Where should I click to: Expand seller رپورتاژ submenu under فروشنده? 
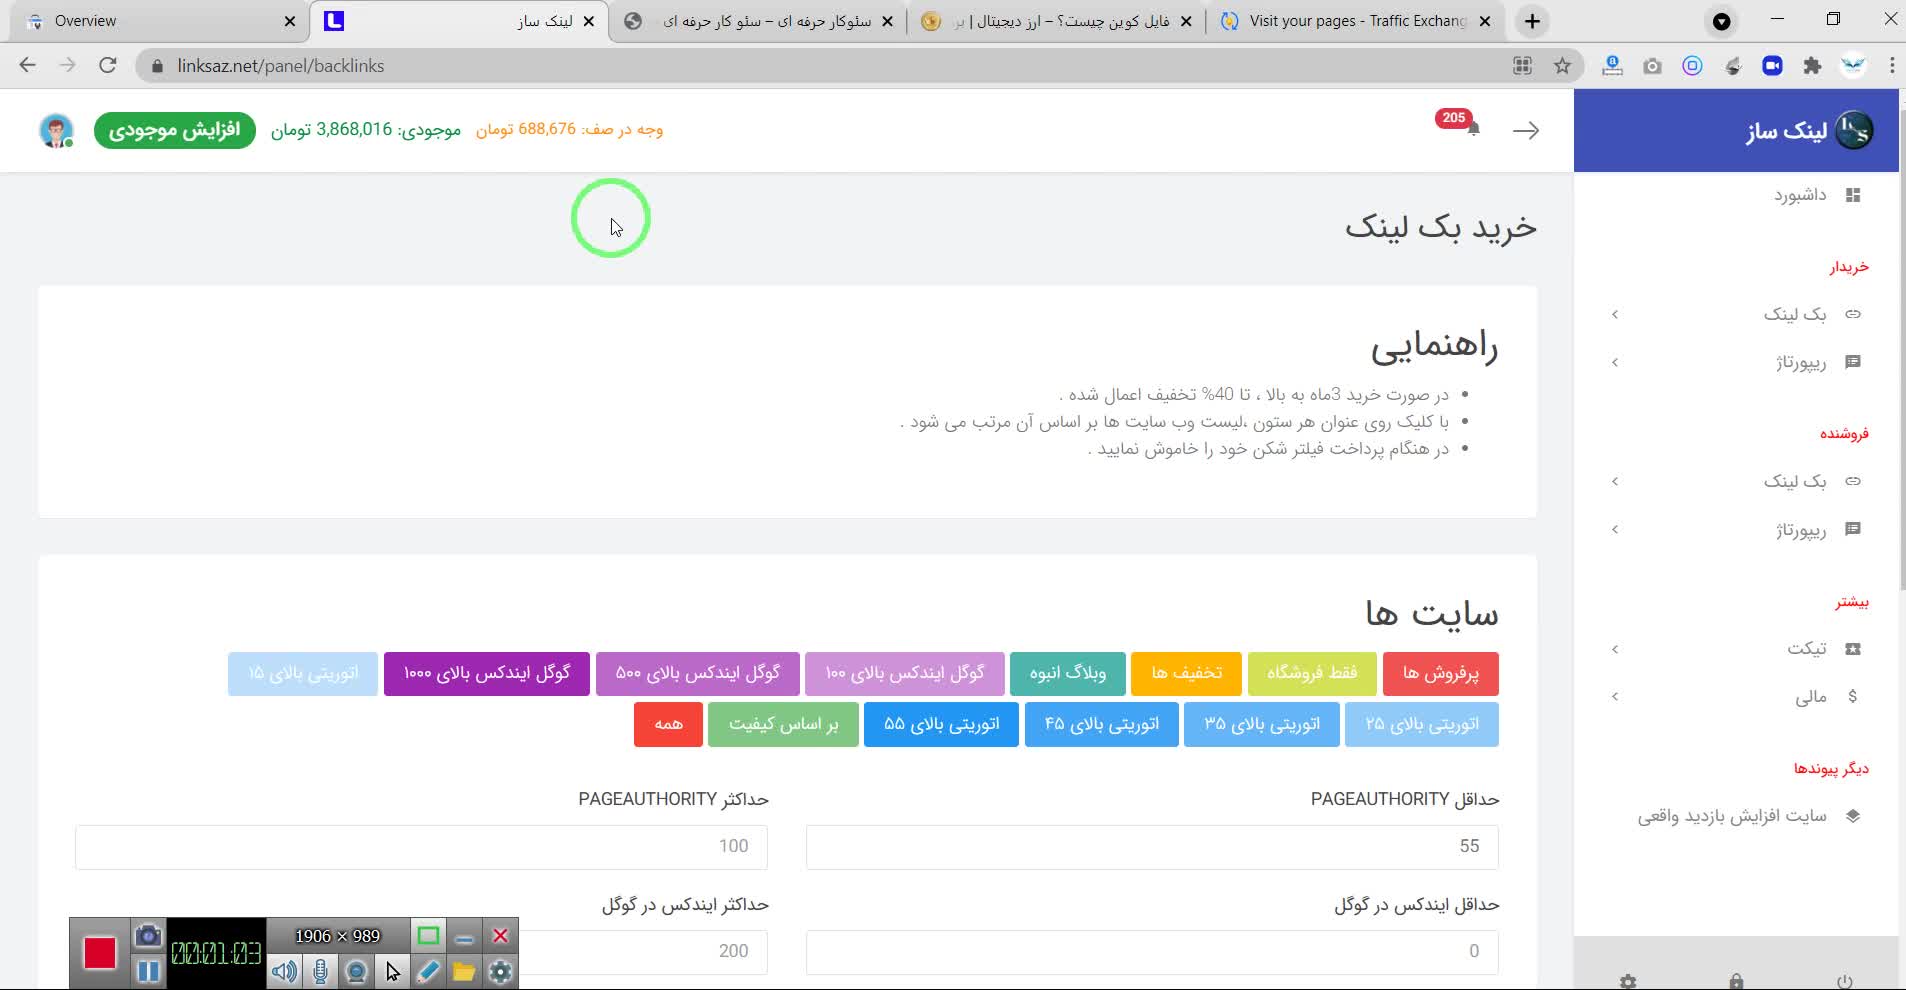tap(1737, 529)
